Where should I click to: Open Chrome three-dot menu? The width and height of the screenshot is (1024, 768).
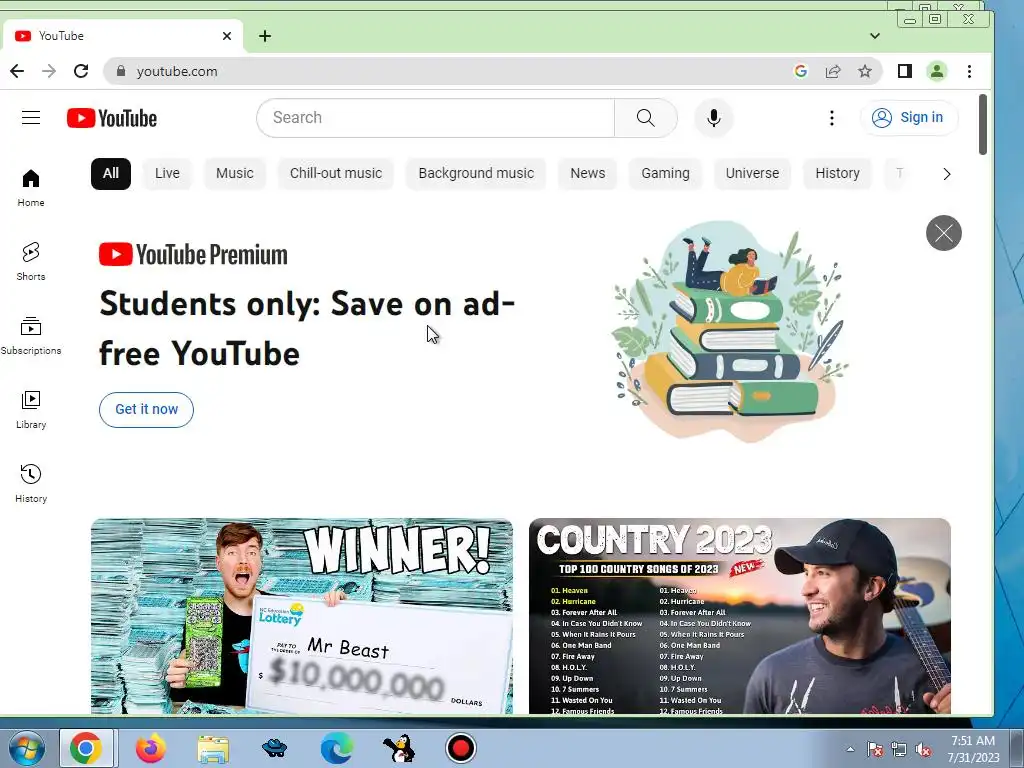coord(969,71)
